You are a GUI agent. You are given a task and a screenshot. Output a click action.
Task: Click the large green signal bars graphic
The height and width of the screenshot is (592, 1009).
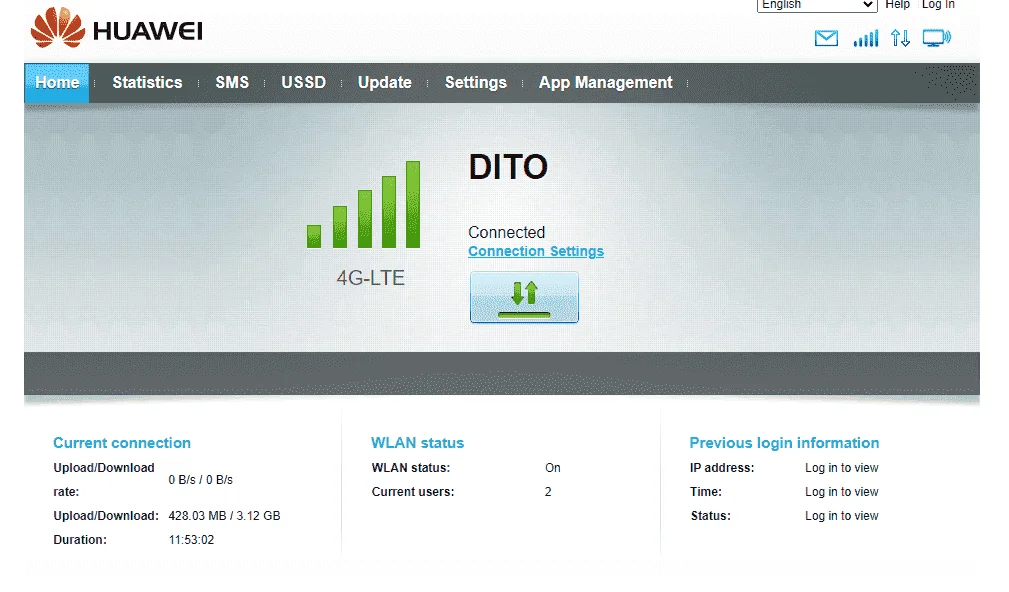click(x=364, y=205)
